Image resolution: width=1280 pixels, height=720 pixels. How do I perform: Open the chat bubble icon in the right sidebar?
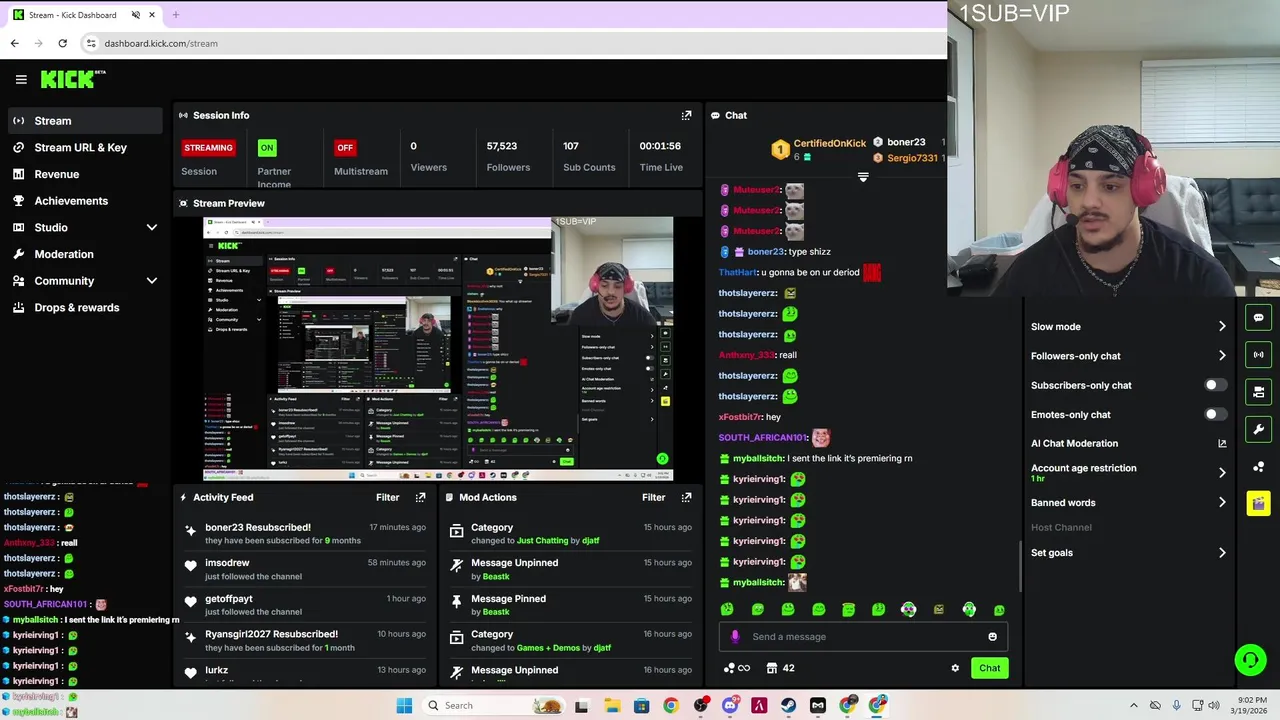[x=1258, y=318]
